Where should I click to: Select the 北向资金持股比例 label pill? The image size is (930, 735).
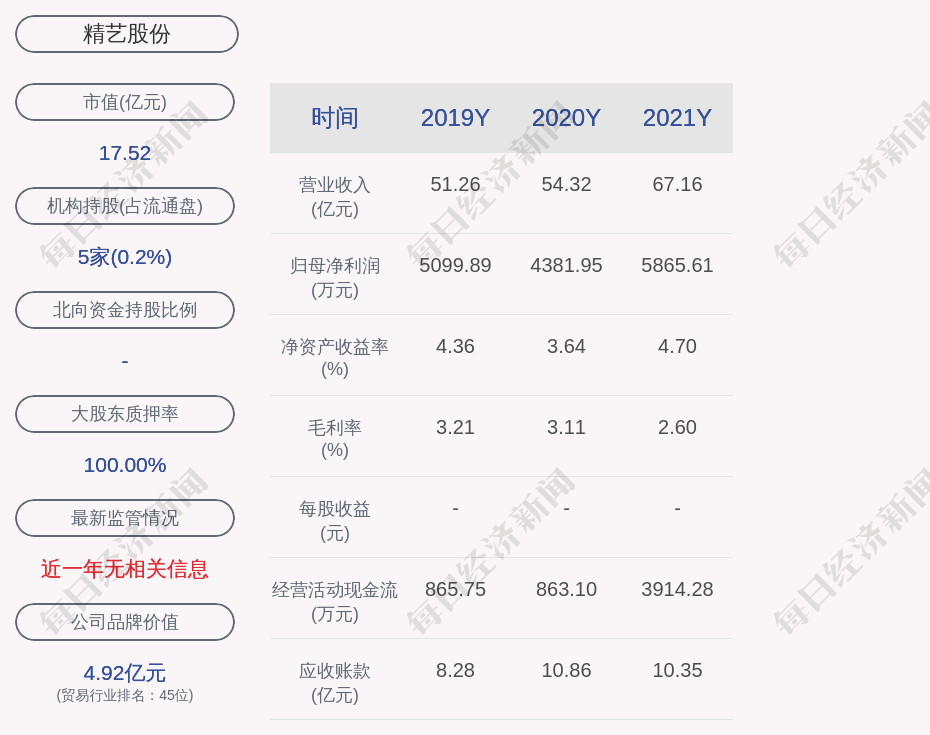(125, 310)
